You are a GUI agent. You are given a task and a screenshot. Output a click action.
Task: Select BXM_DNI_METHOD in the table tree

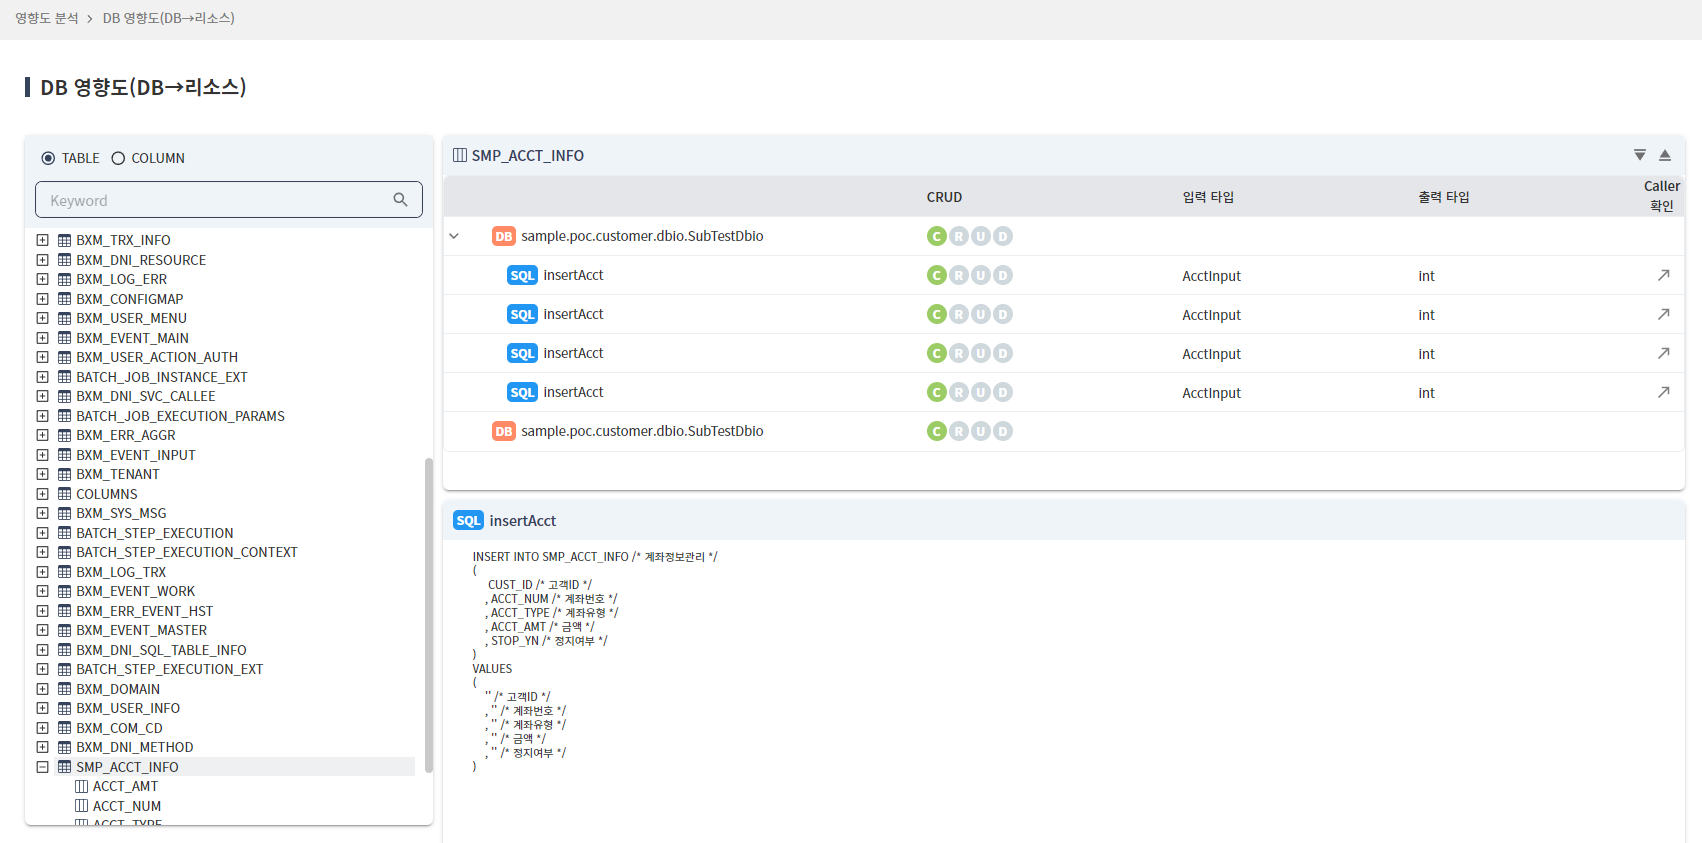pyautogui.click(x=135, y=747)
